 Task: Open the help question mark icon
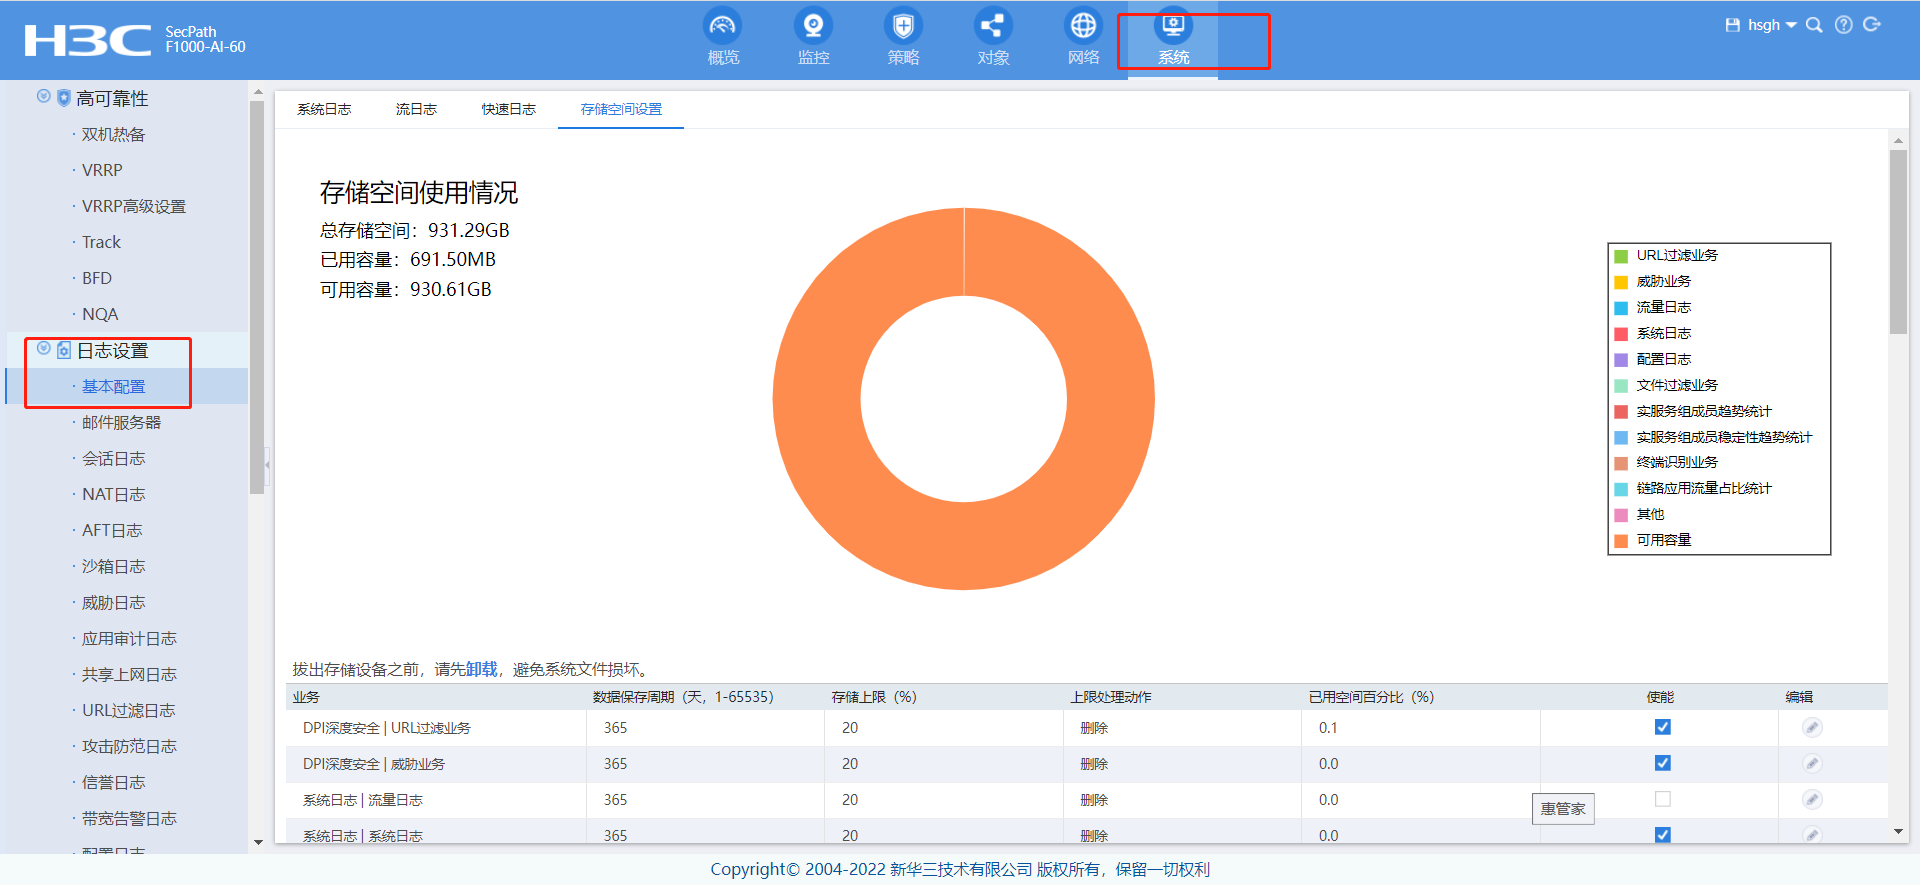pyautogui.click(x=1844, y=25)
